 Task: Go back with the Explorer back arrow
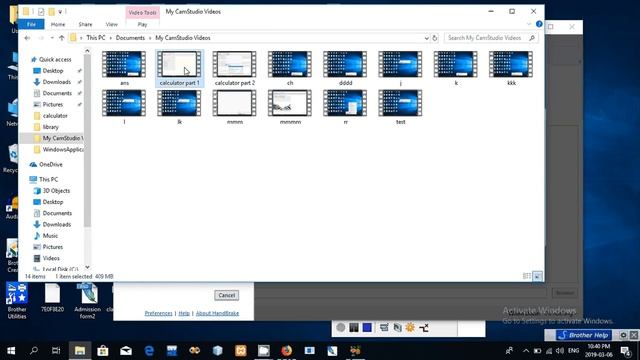click(27, 38)
